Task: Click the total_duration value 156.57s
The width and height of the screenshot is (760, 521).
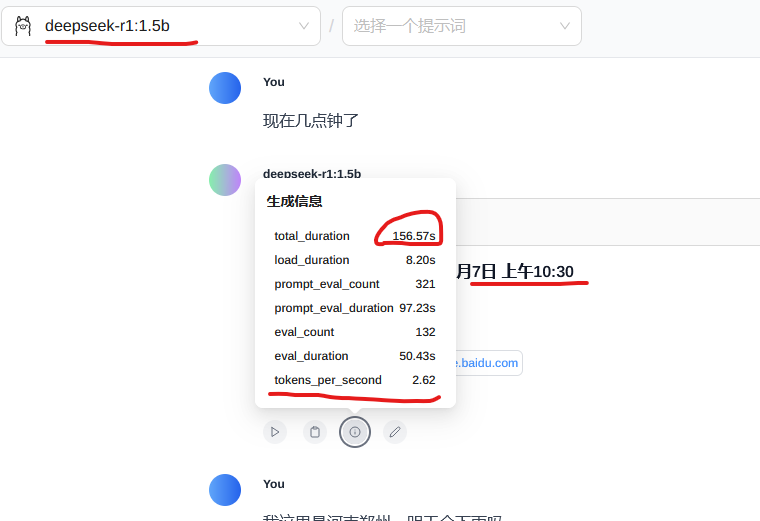Action: 414,236
